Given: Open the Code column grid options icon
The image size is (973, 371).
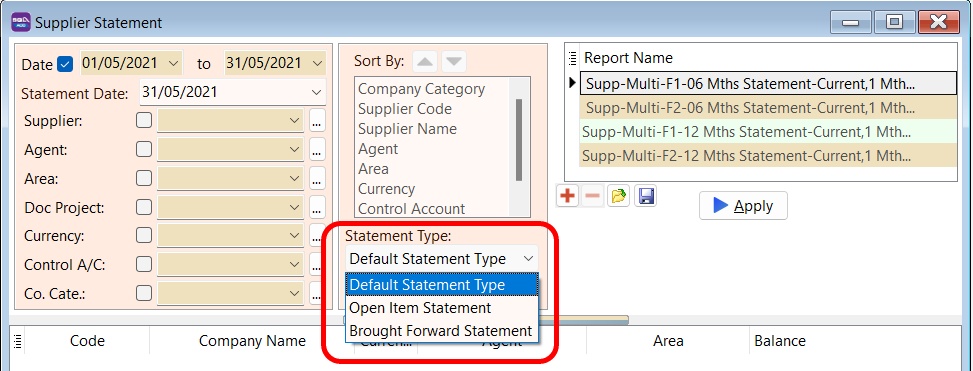Looking at the screenshot, I should click(17, 341).
